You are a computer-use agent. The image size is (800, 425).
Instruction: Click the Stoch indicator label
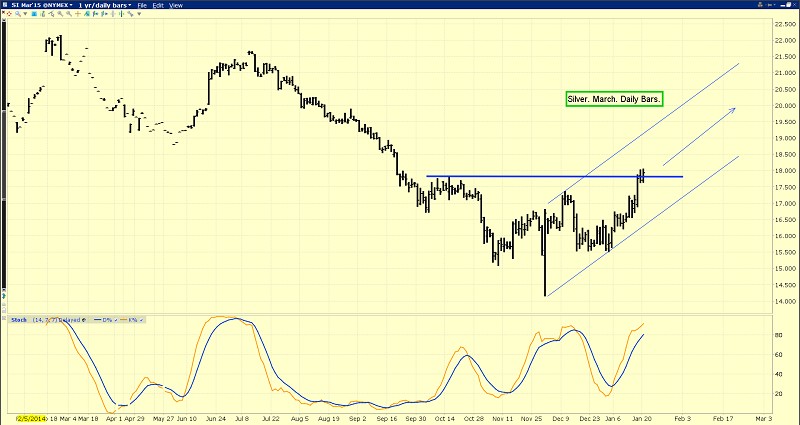point(19,320)
